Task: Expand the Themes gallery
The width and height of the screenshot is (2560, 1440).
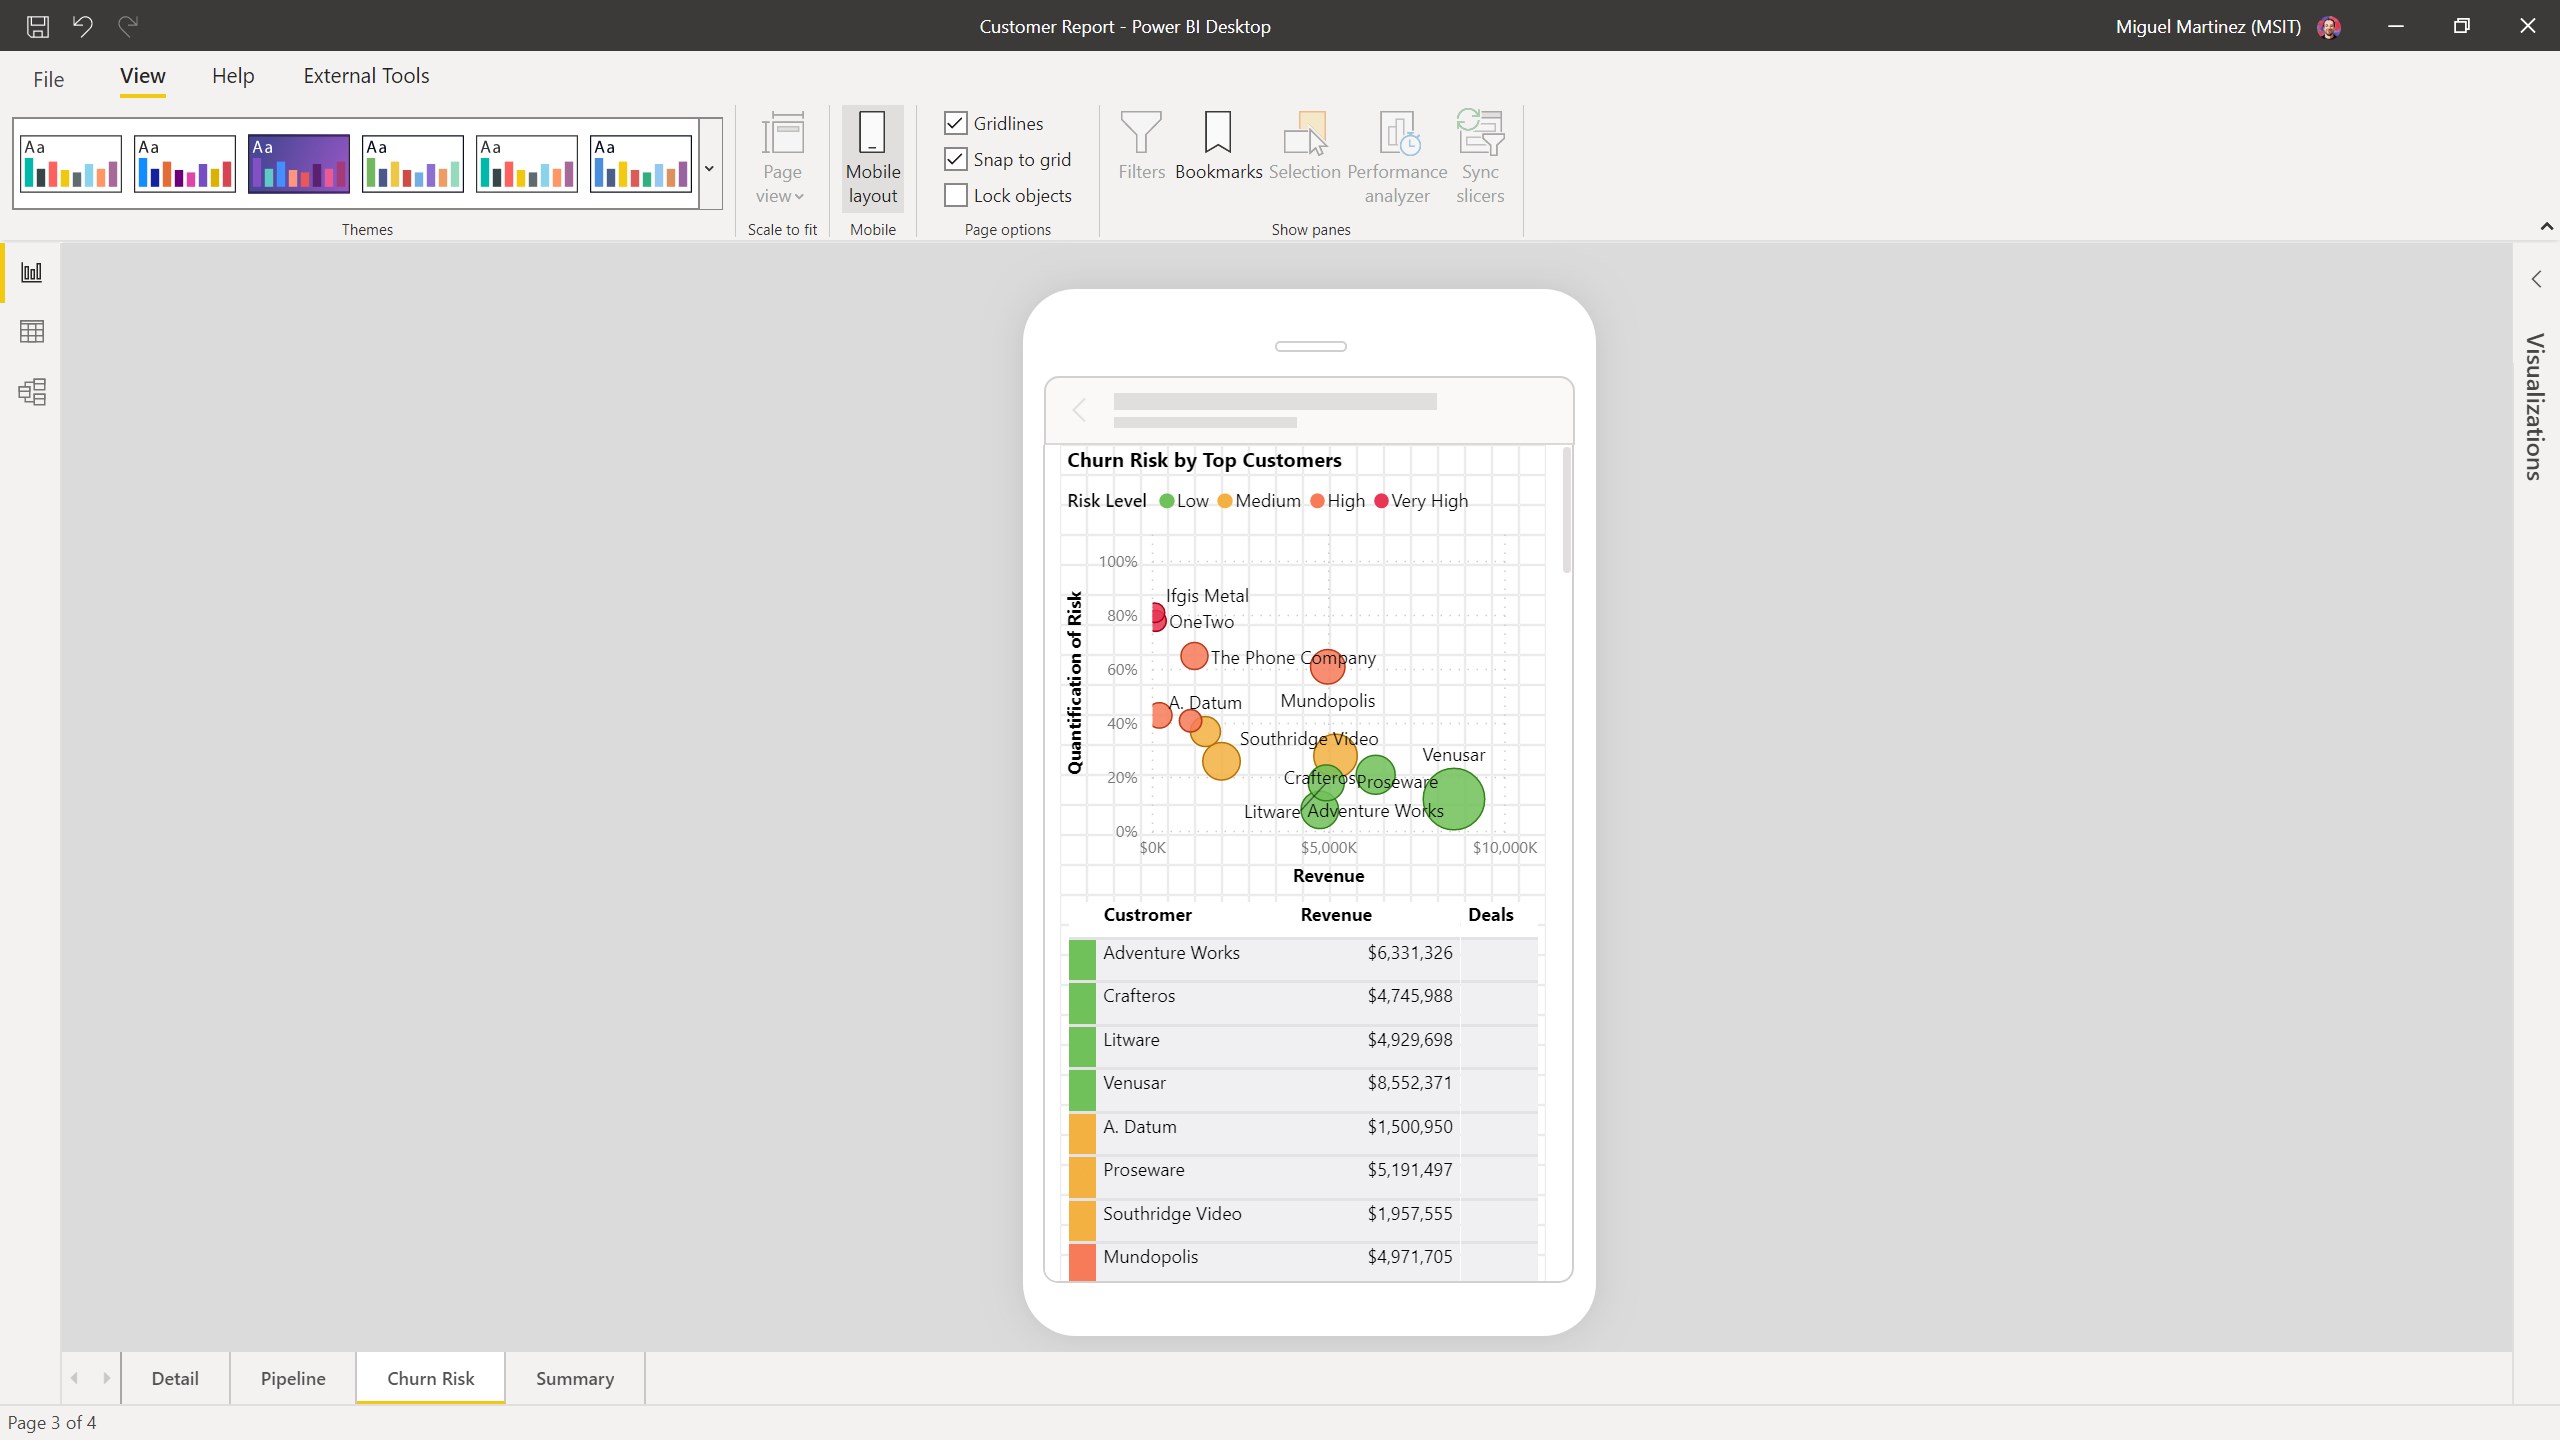Action: coord(708,168)
